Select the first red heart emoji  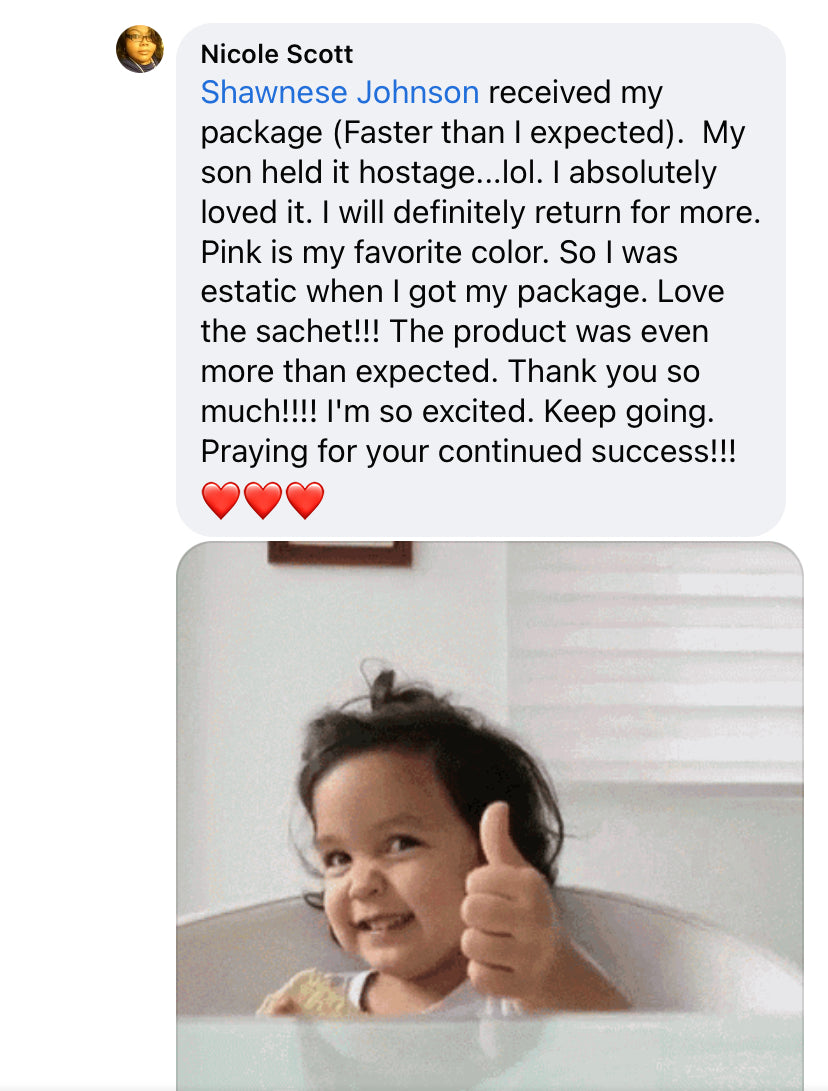(221, 500)
